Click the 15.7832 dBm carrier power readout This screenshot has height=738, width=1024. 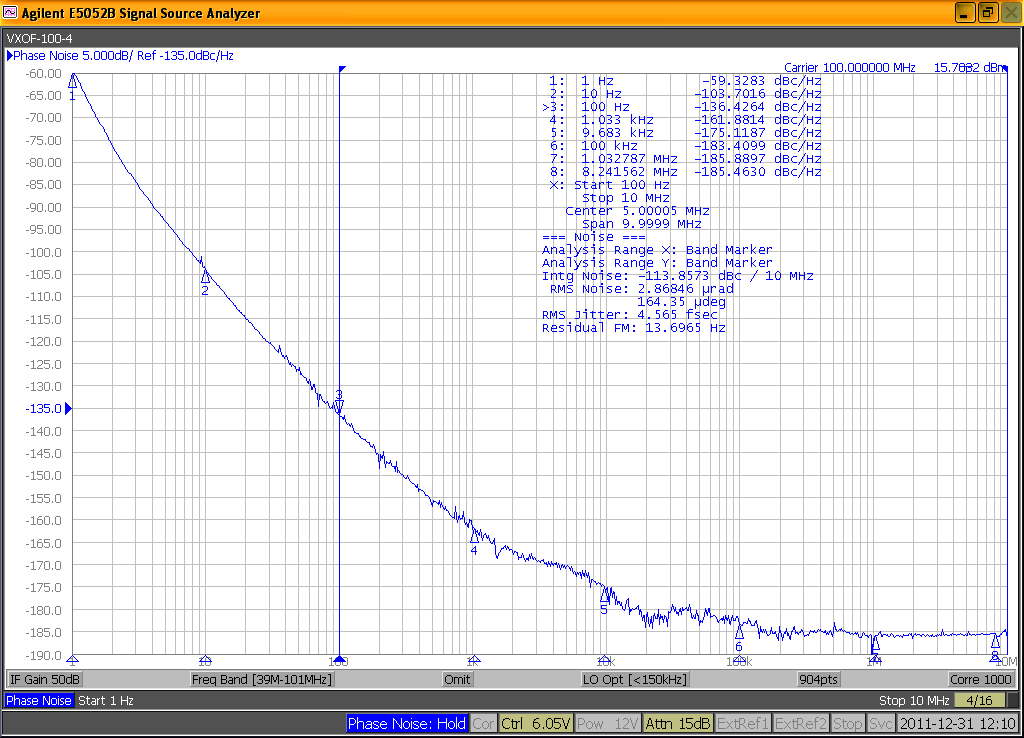pos(970,67)
